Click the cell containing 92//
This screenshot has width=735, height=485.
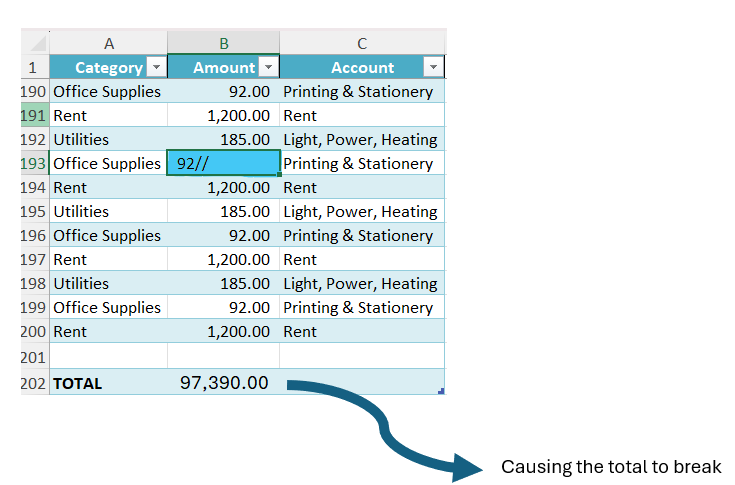tap(224, 163)
